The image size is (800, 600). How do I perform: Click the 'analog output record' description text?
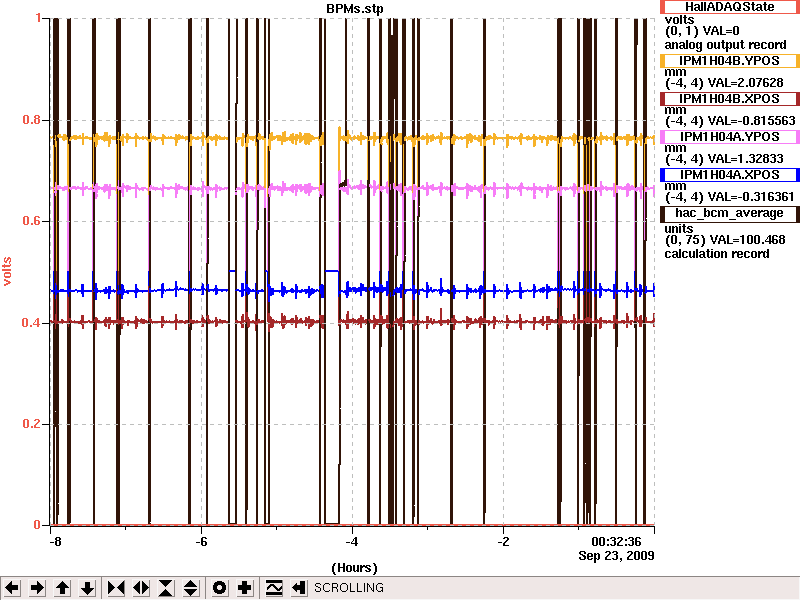coord(725,45)
